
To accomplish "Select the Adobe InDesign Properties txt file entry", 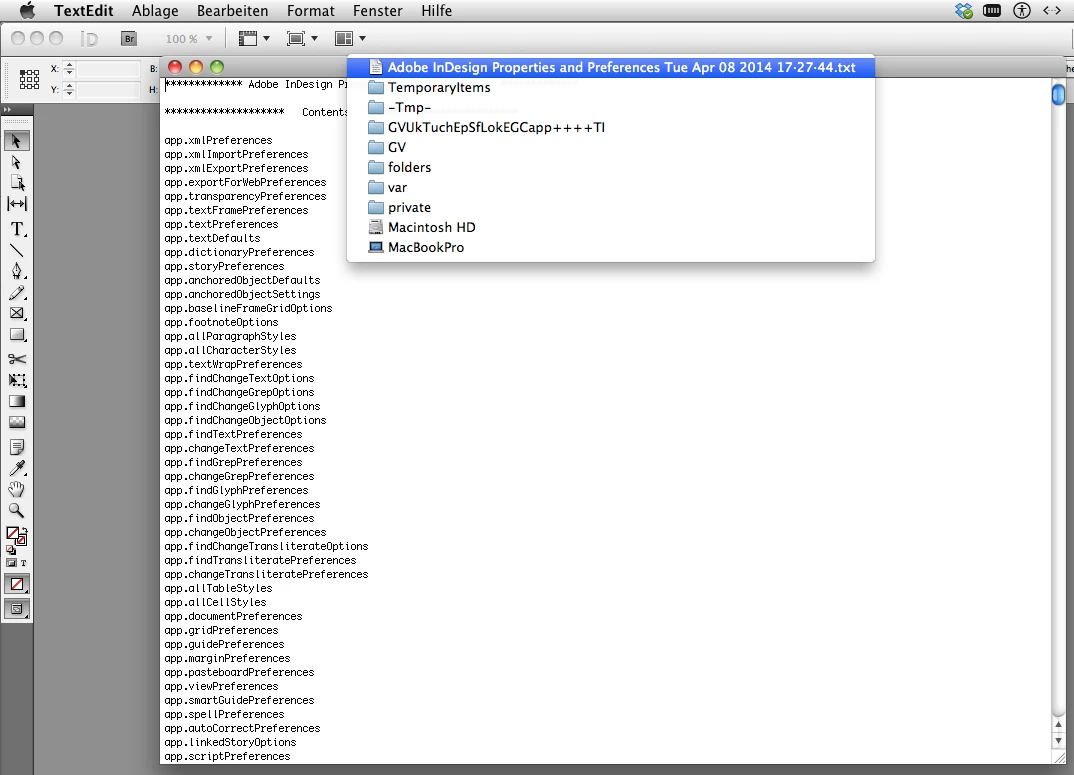I will pyautogui.click(x=610, y=67).
